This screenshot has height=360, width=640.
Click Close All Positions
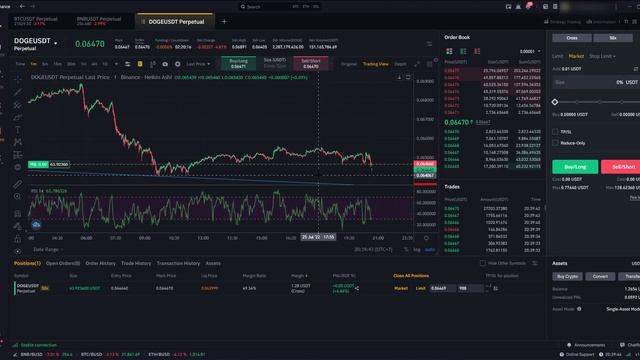411,276
